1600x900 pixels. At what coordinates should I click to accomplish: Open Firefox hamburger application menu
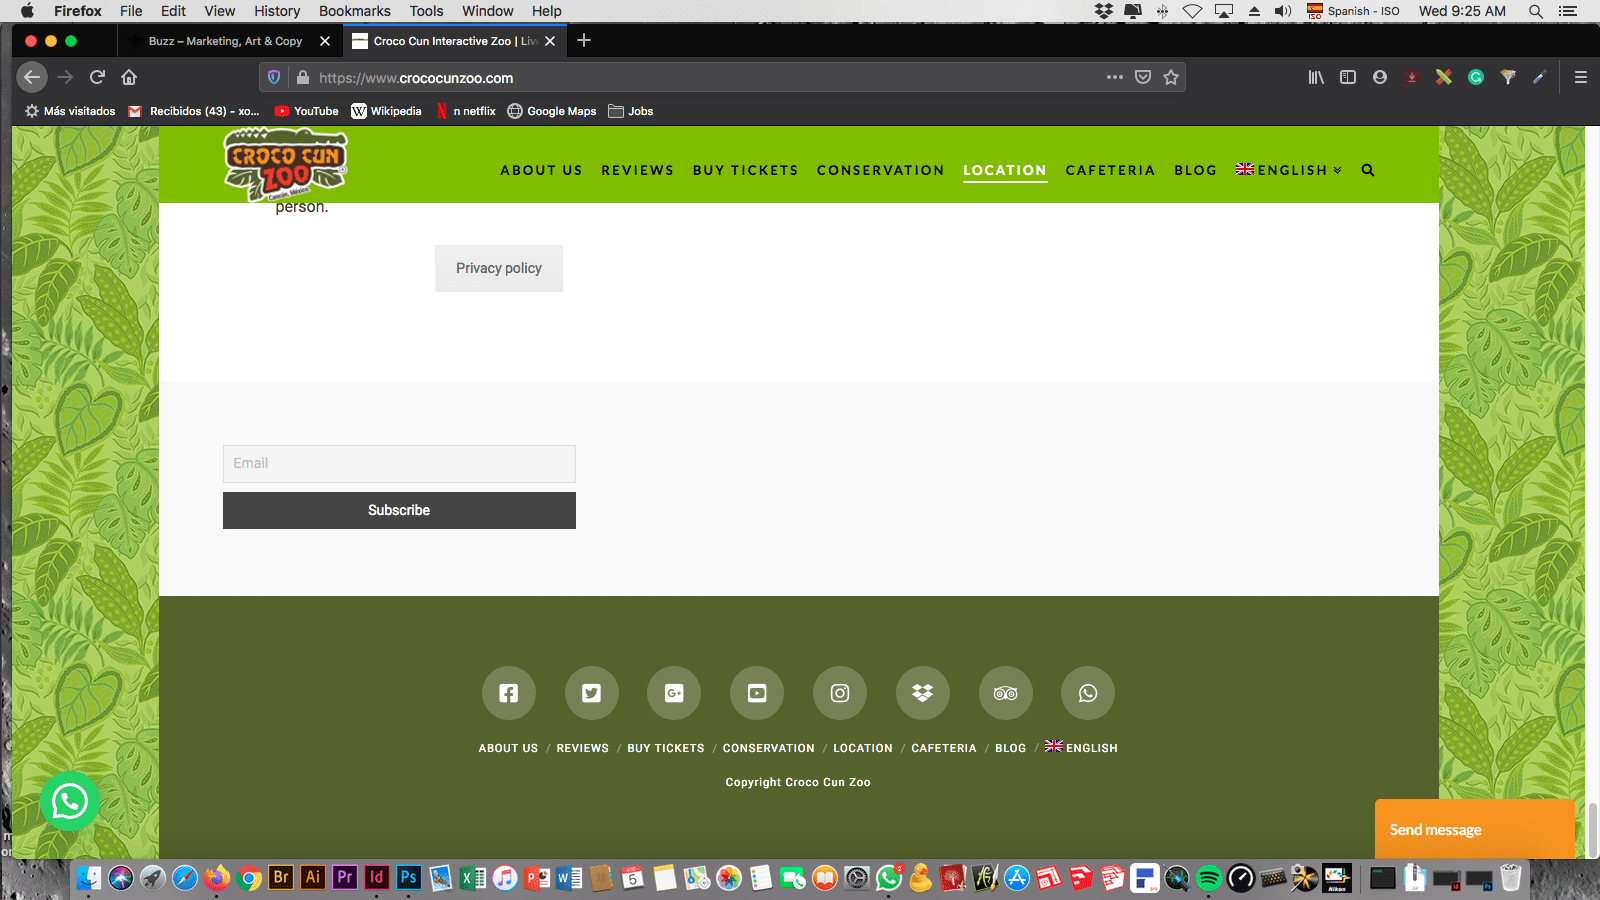coord(1581,78)
